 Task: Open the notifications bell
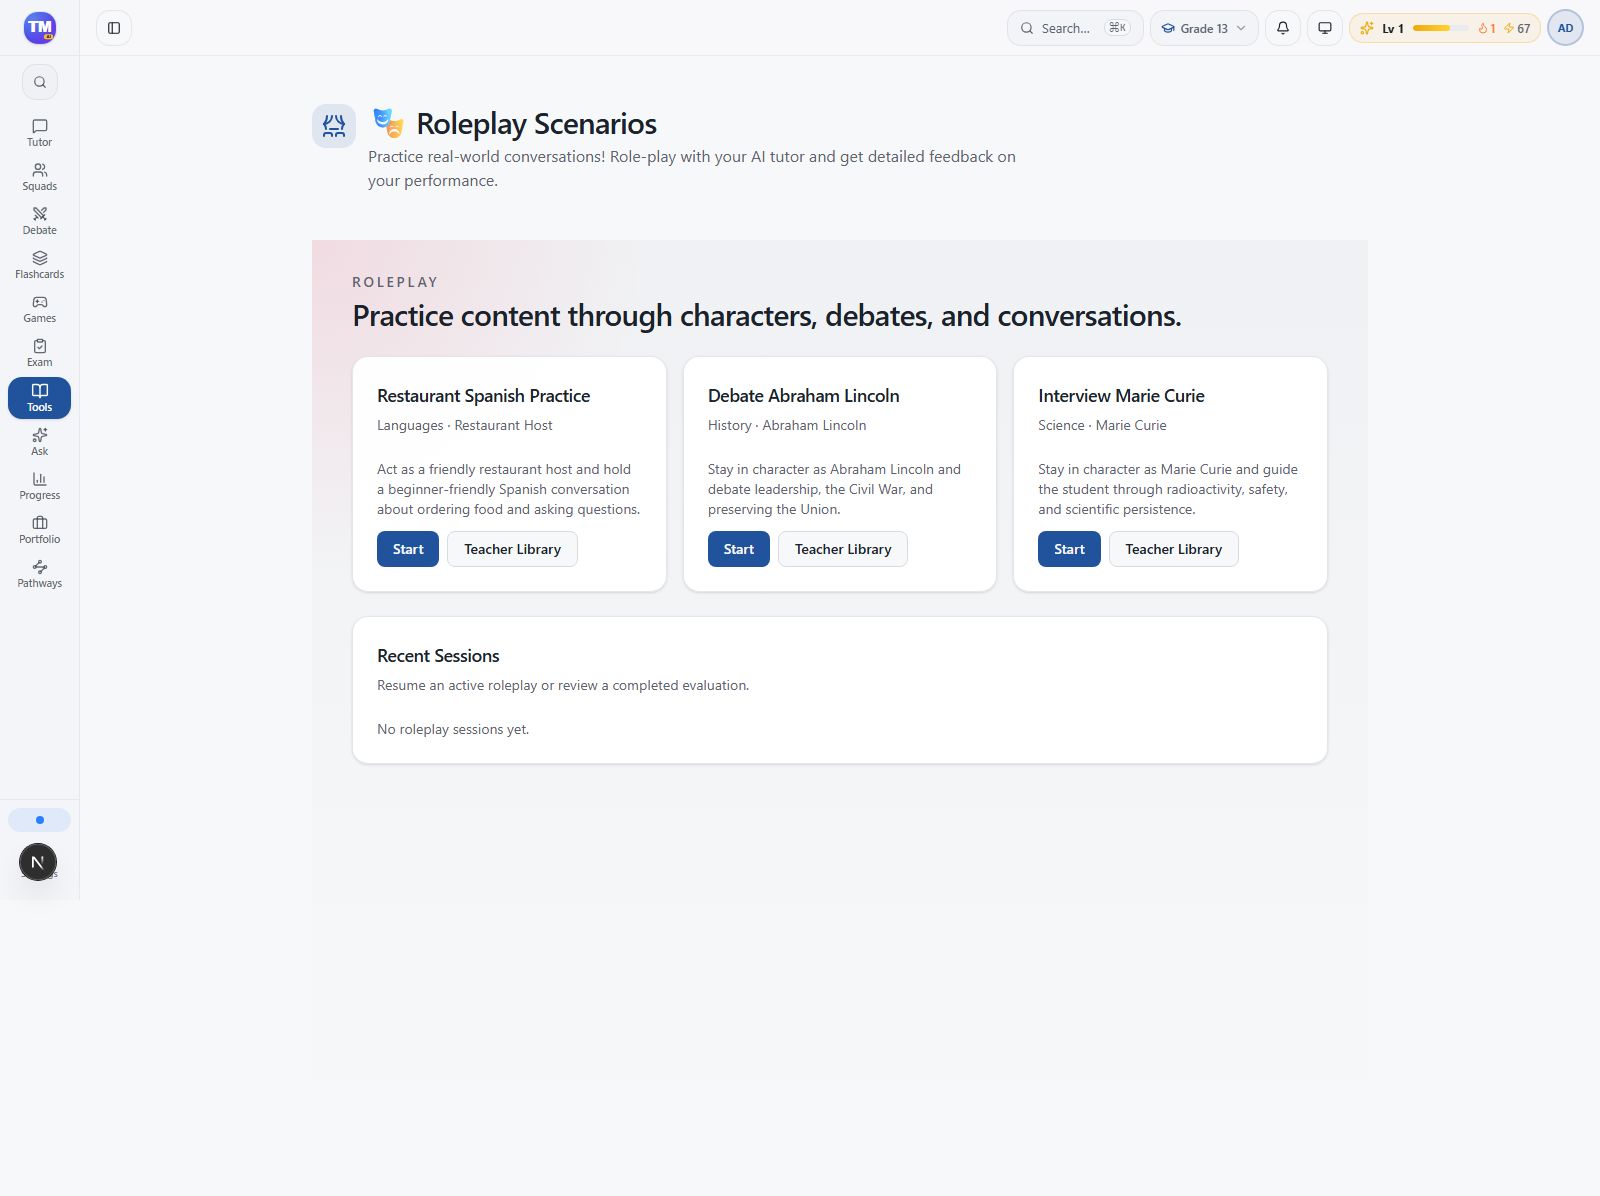click(x=1283, y=28)
